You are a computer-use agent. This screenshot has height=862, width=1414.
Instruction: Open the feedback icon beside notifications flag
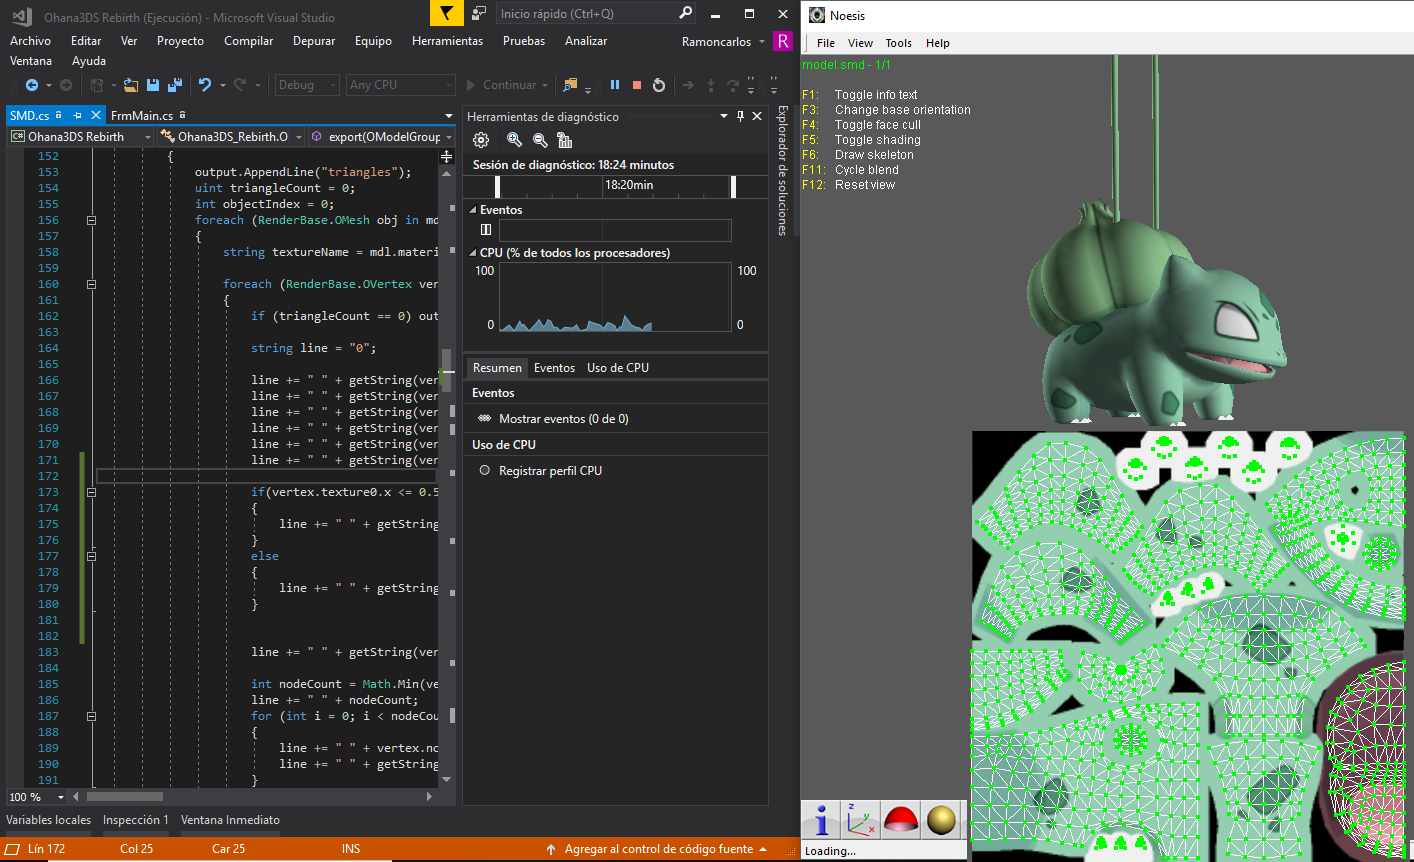click(x=479, y=13)
